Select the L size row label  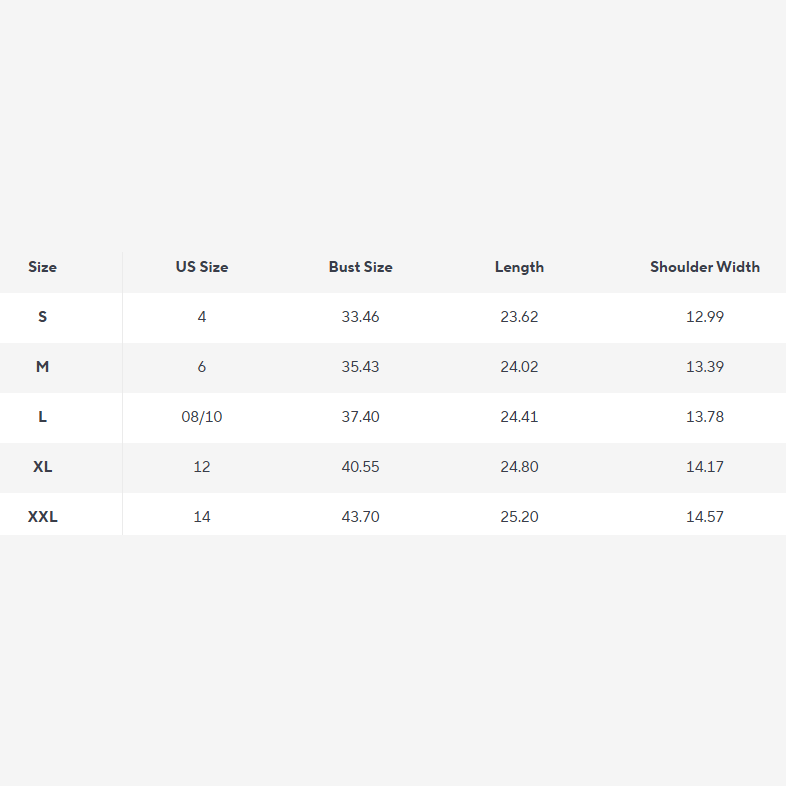42,417
